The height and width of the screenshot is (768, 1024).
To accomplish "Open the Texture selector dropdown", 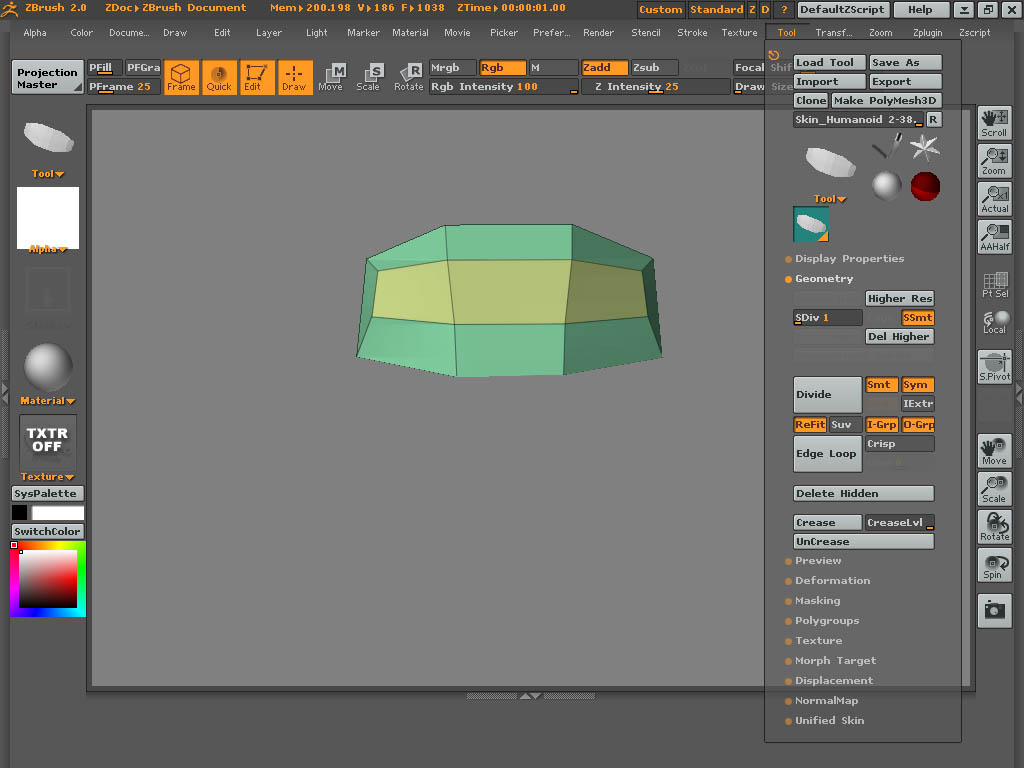I will coord(48,477).
